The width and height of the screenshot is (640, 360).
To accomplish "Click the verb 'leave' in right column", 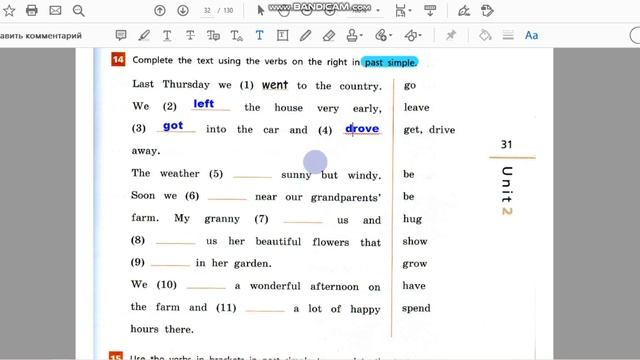I will click(x=416, y=107).
